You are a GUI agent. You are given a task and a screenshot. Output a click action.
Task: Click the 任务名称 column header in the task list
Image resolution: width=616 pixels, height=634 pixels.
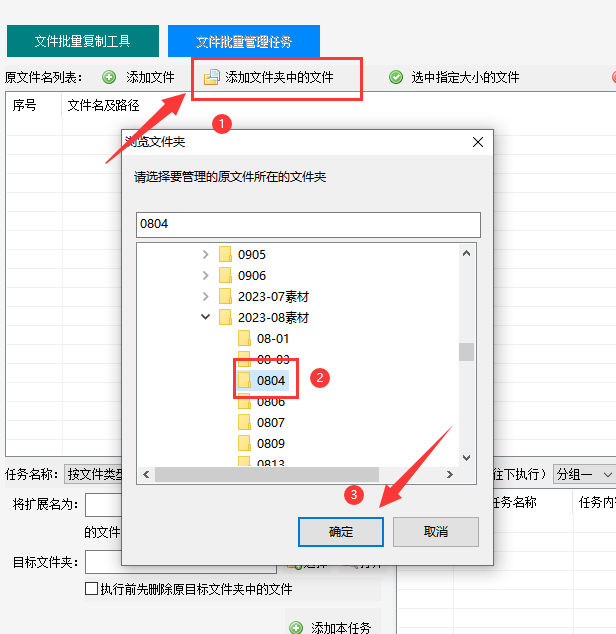pos(514,502)
